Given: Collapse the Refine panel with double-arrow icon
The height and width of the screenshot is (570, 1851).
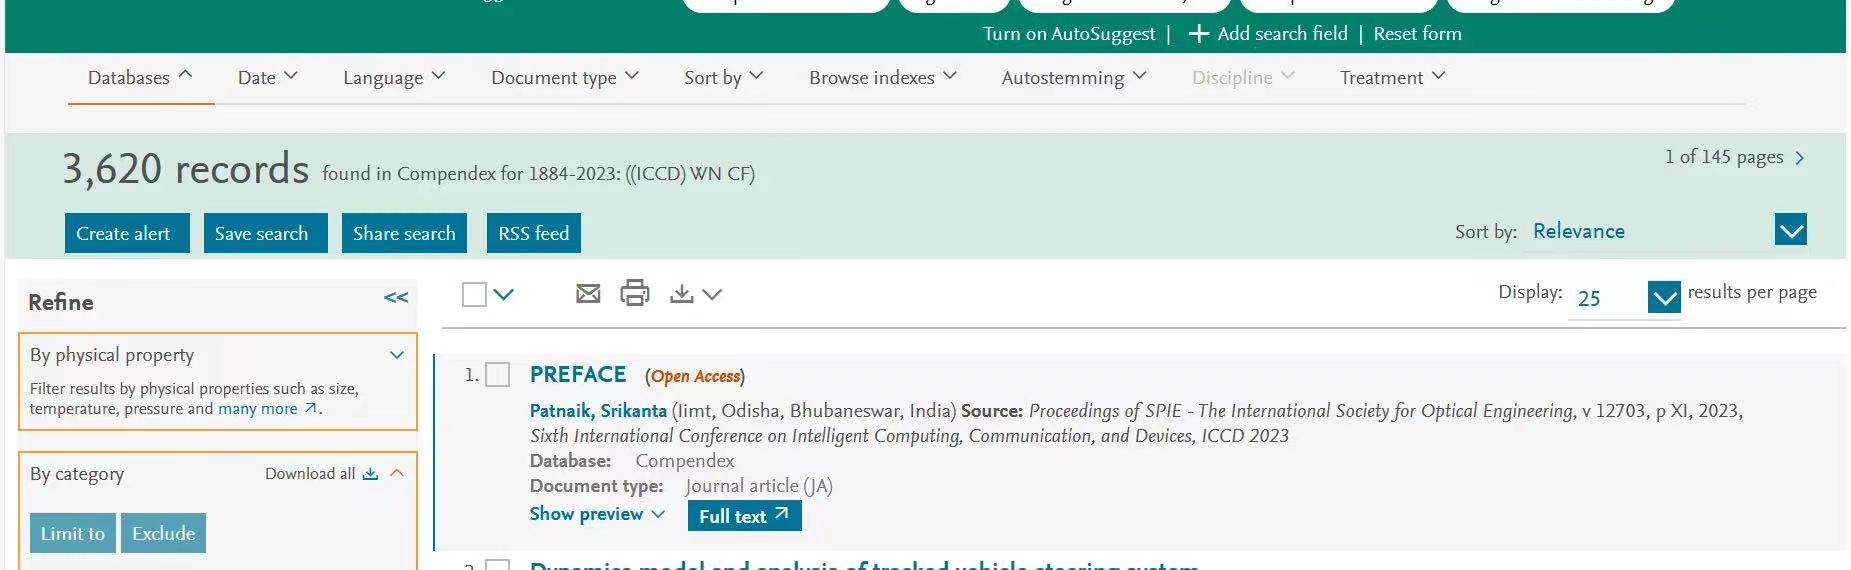Looking at the screenshot, I should click(x=396, y=298).
